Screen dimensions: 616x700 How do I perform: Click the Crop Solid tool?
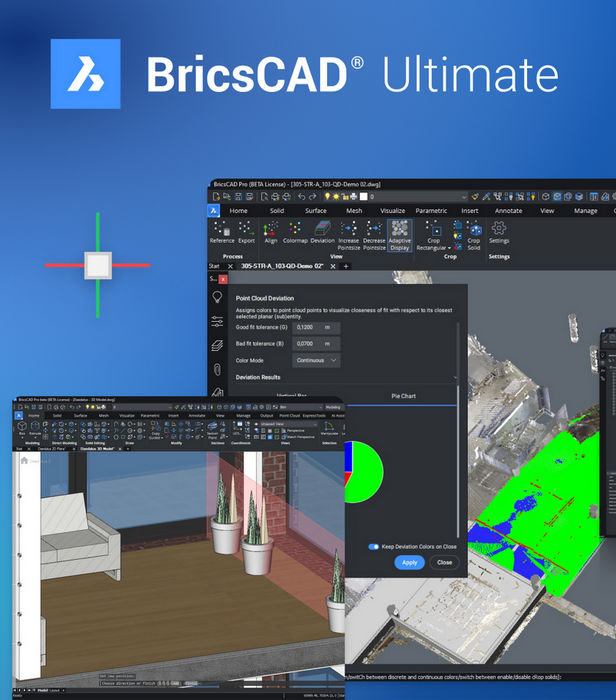tap(474, 235)
